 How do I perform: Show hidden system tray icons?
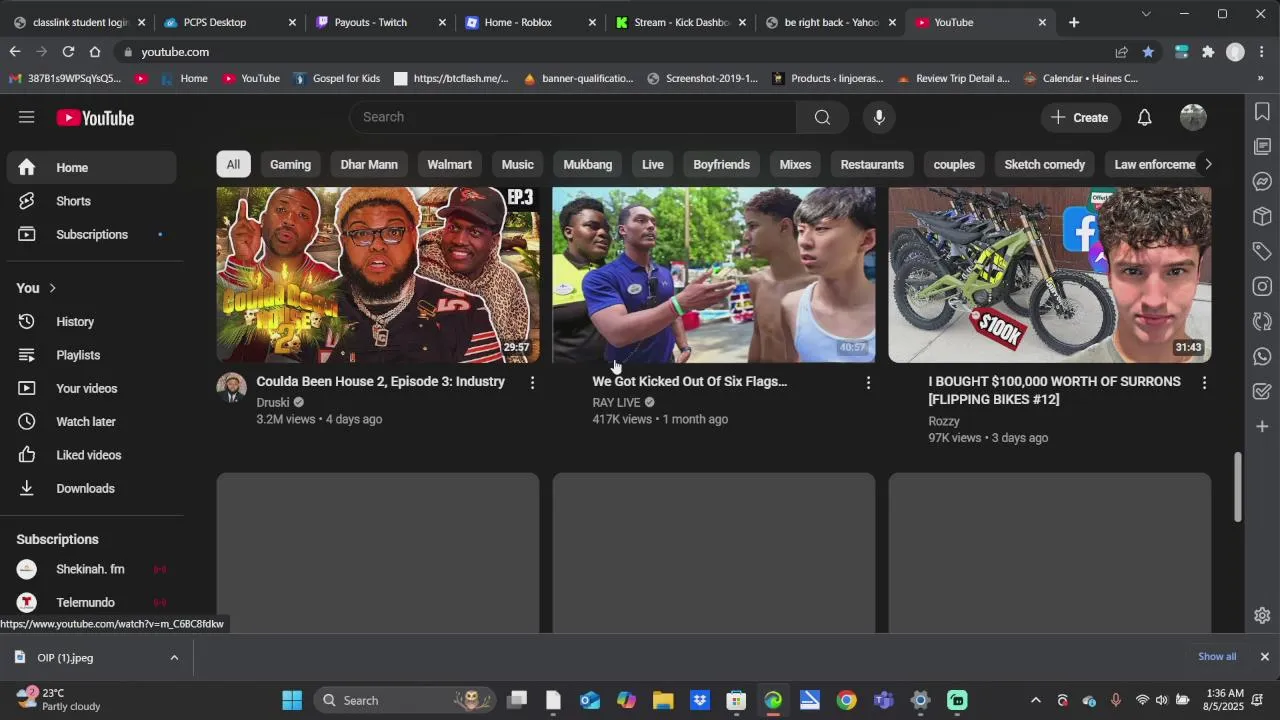click(x=1035, y=700)
